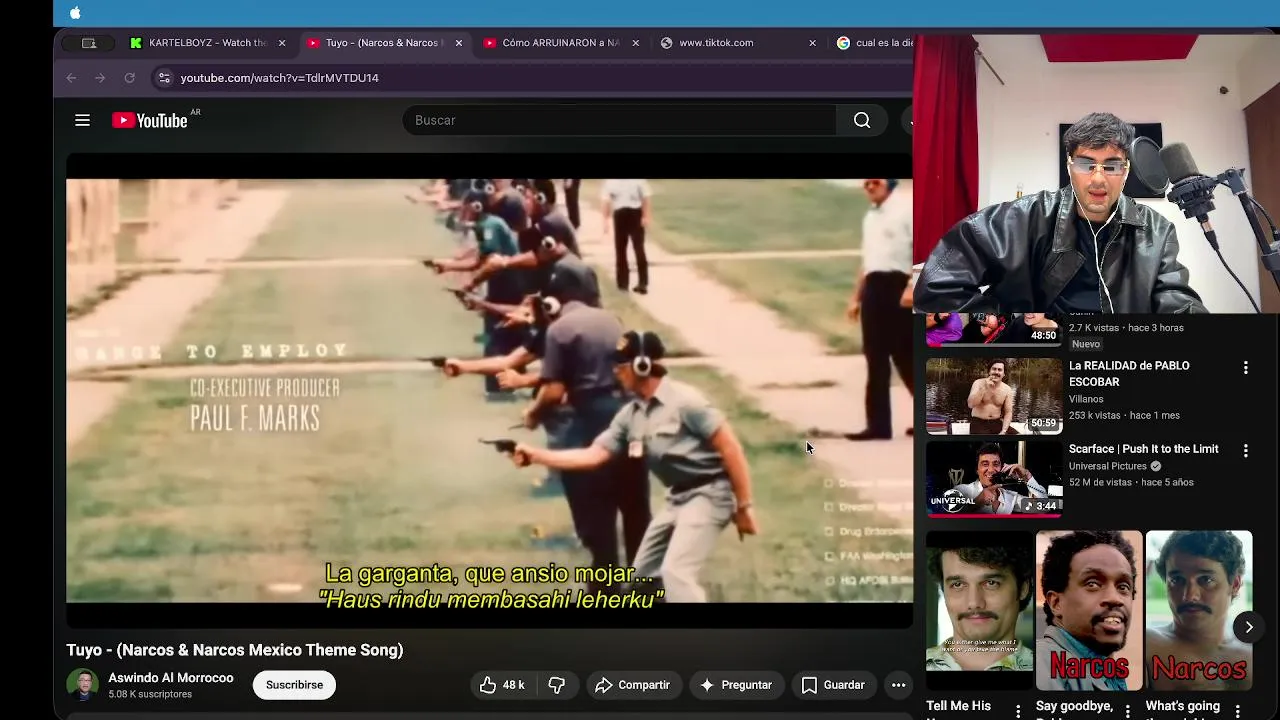Go forward with browser forward arrow

(100, 78)
